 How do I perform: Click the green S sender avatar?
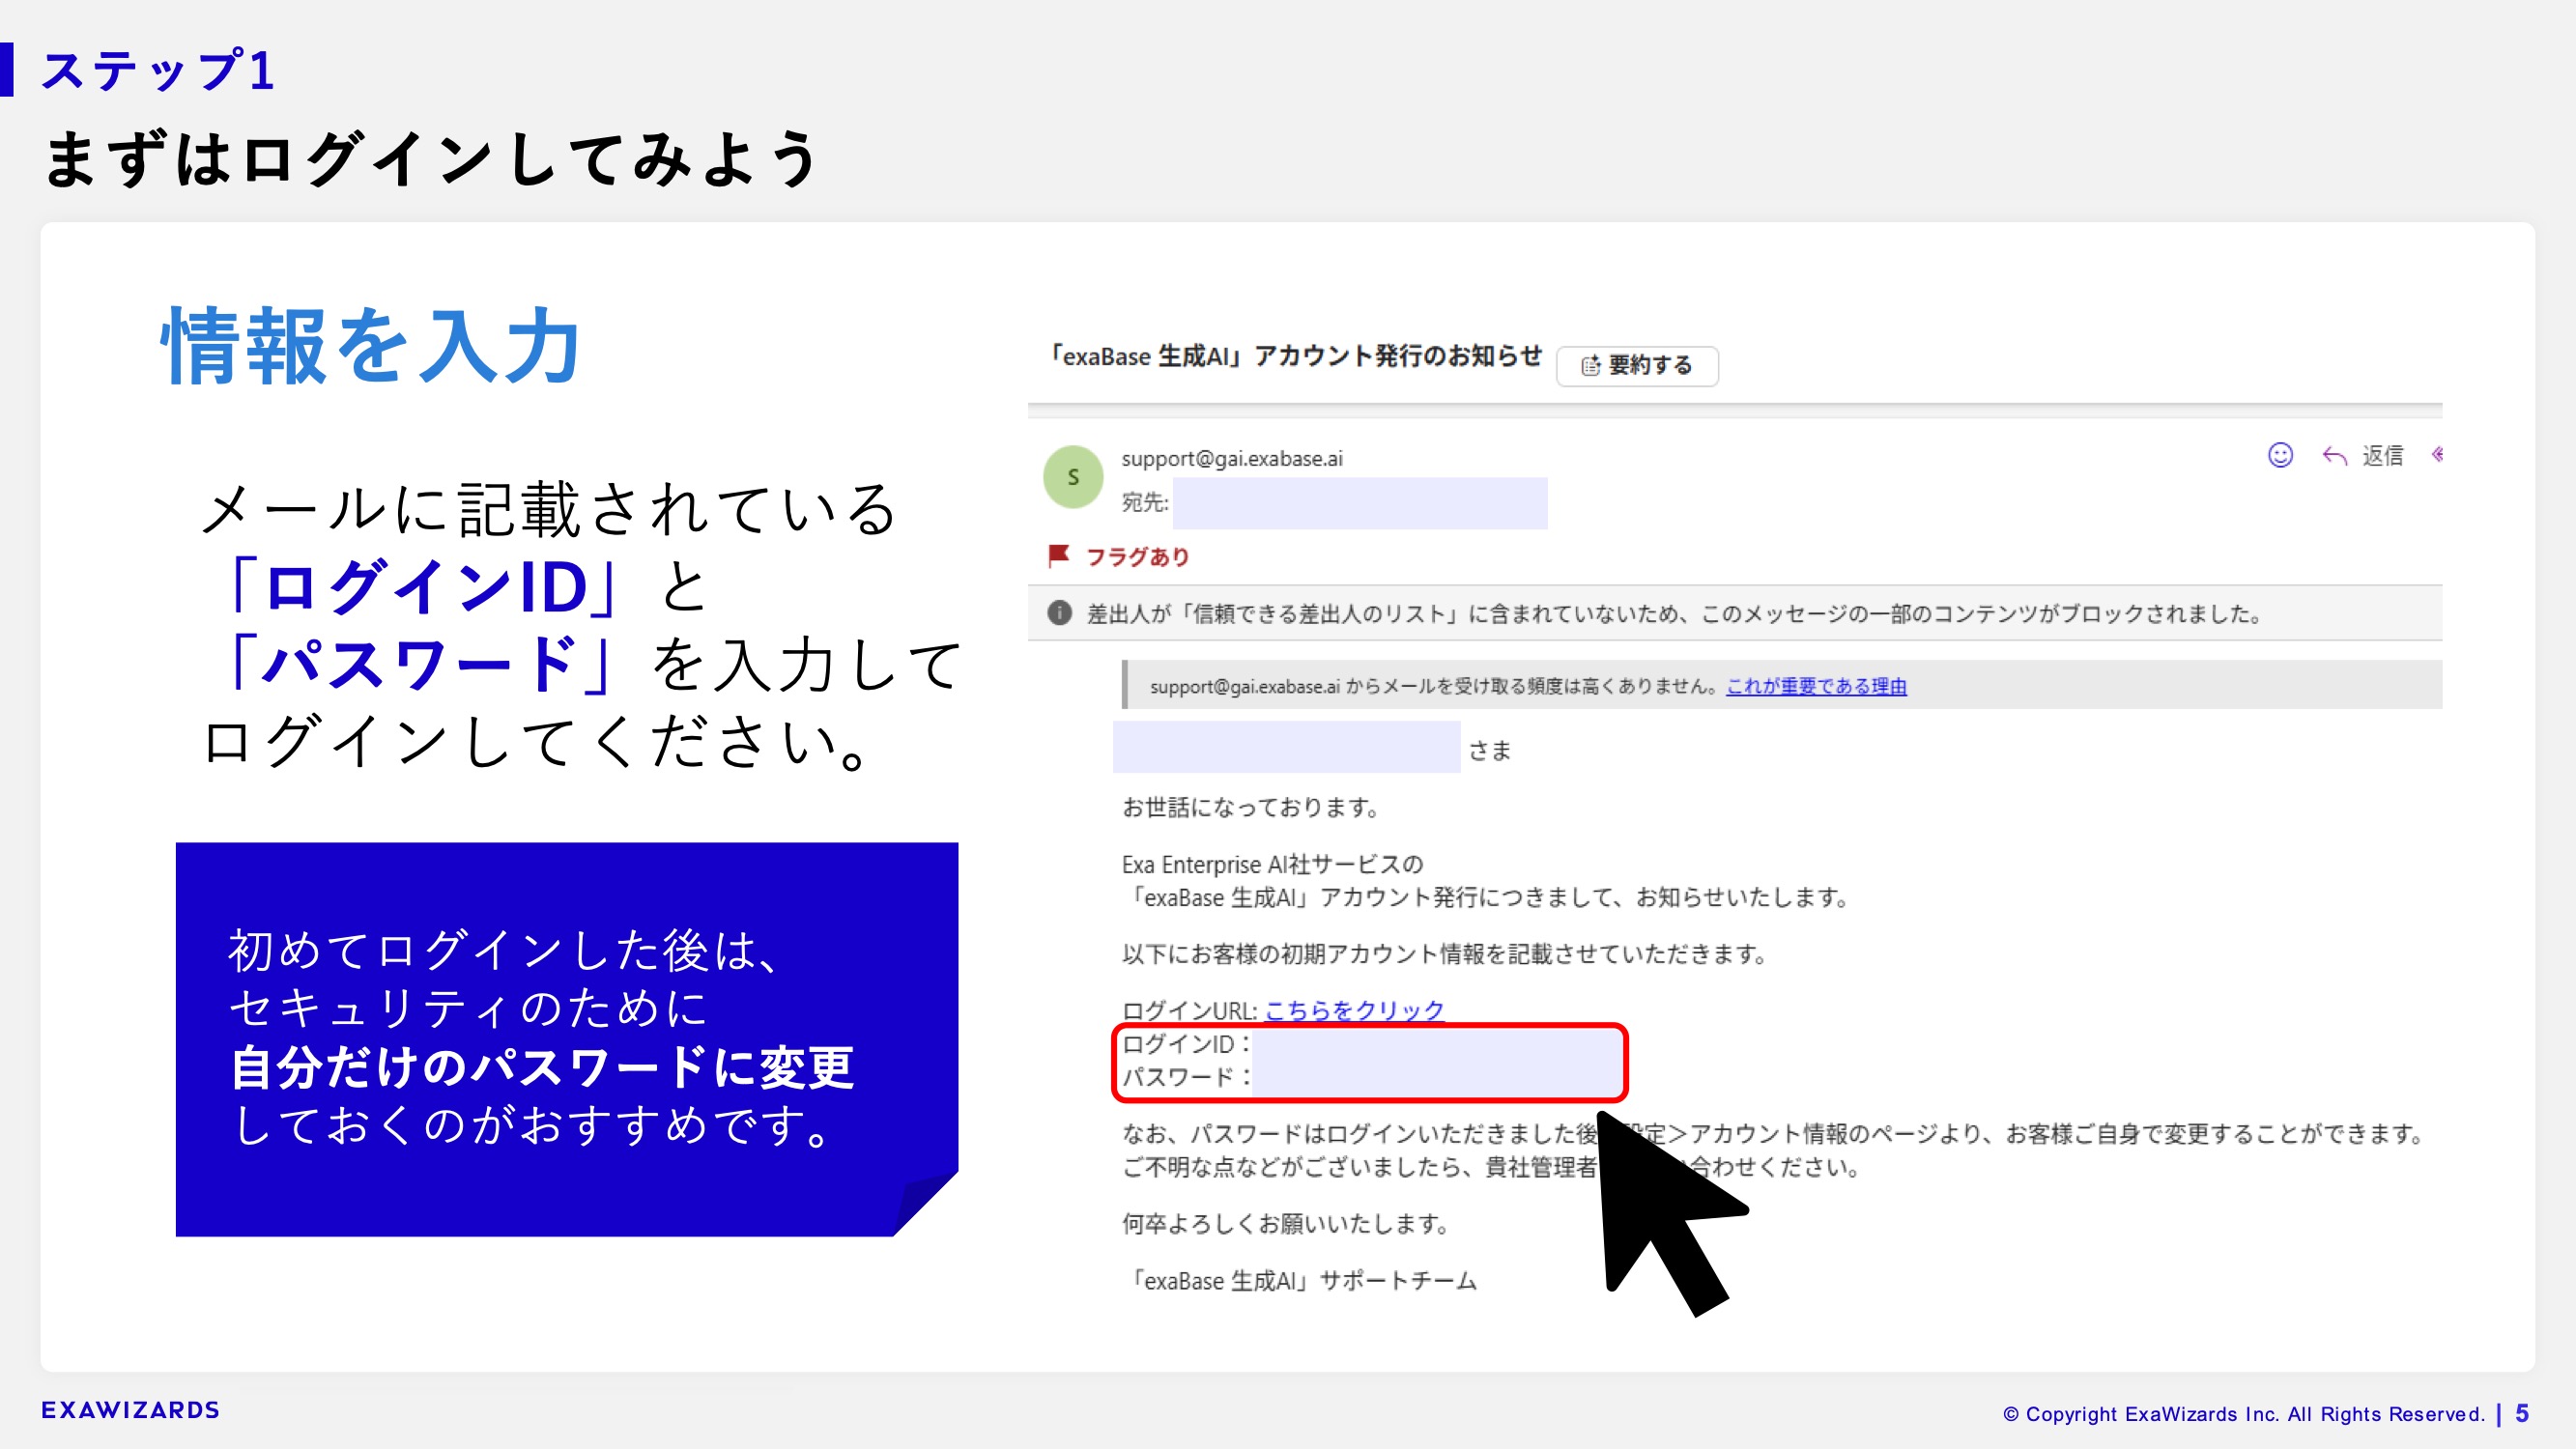tap(1073, 477)
